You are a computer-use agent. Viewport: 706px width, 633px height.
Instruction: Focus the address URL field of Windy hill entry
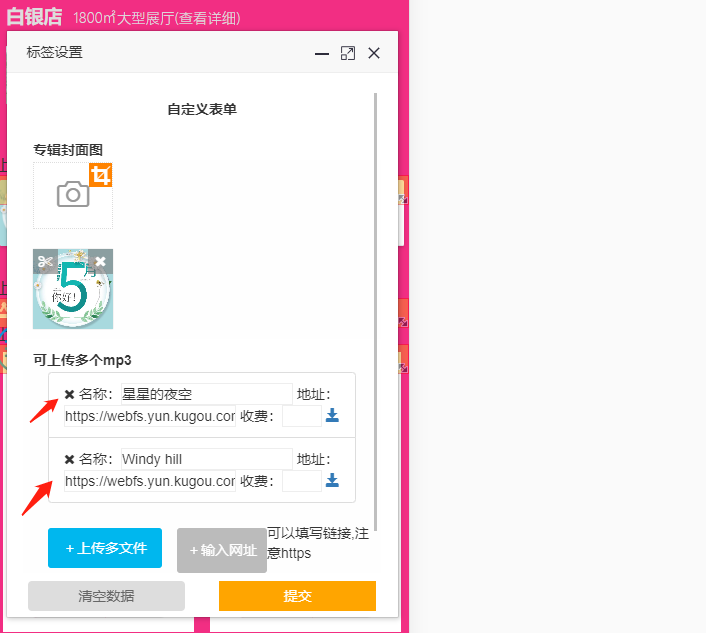pos(150,481)
